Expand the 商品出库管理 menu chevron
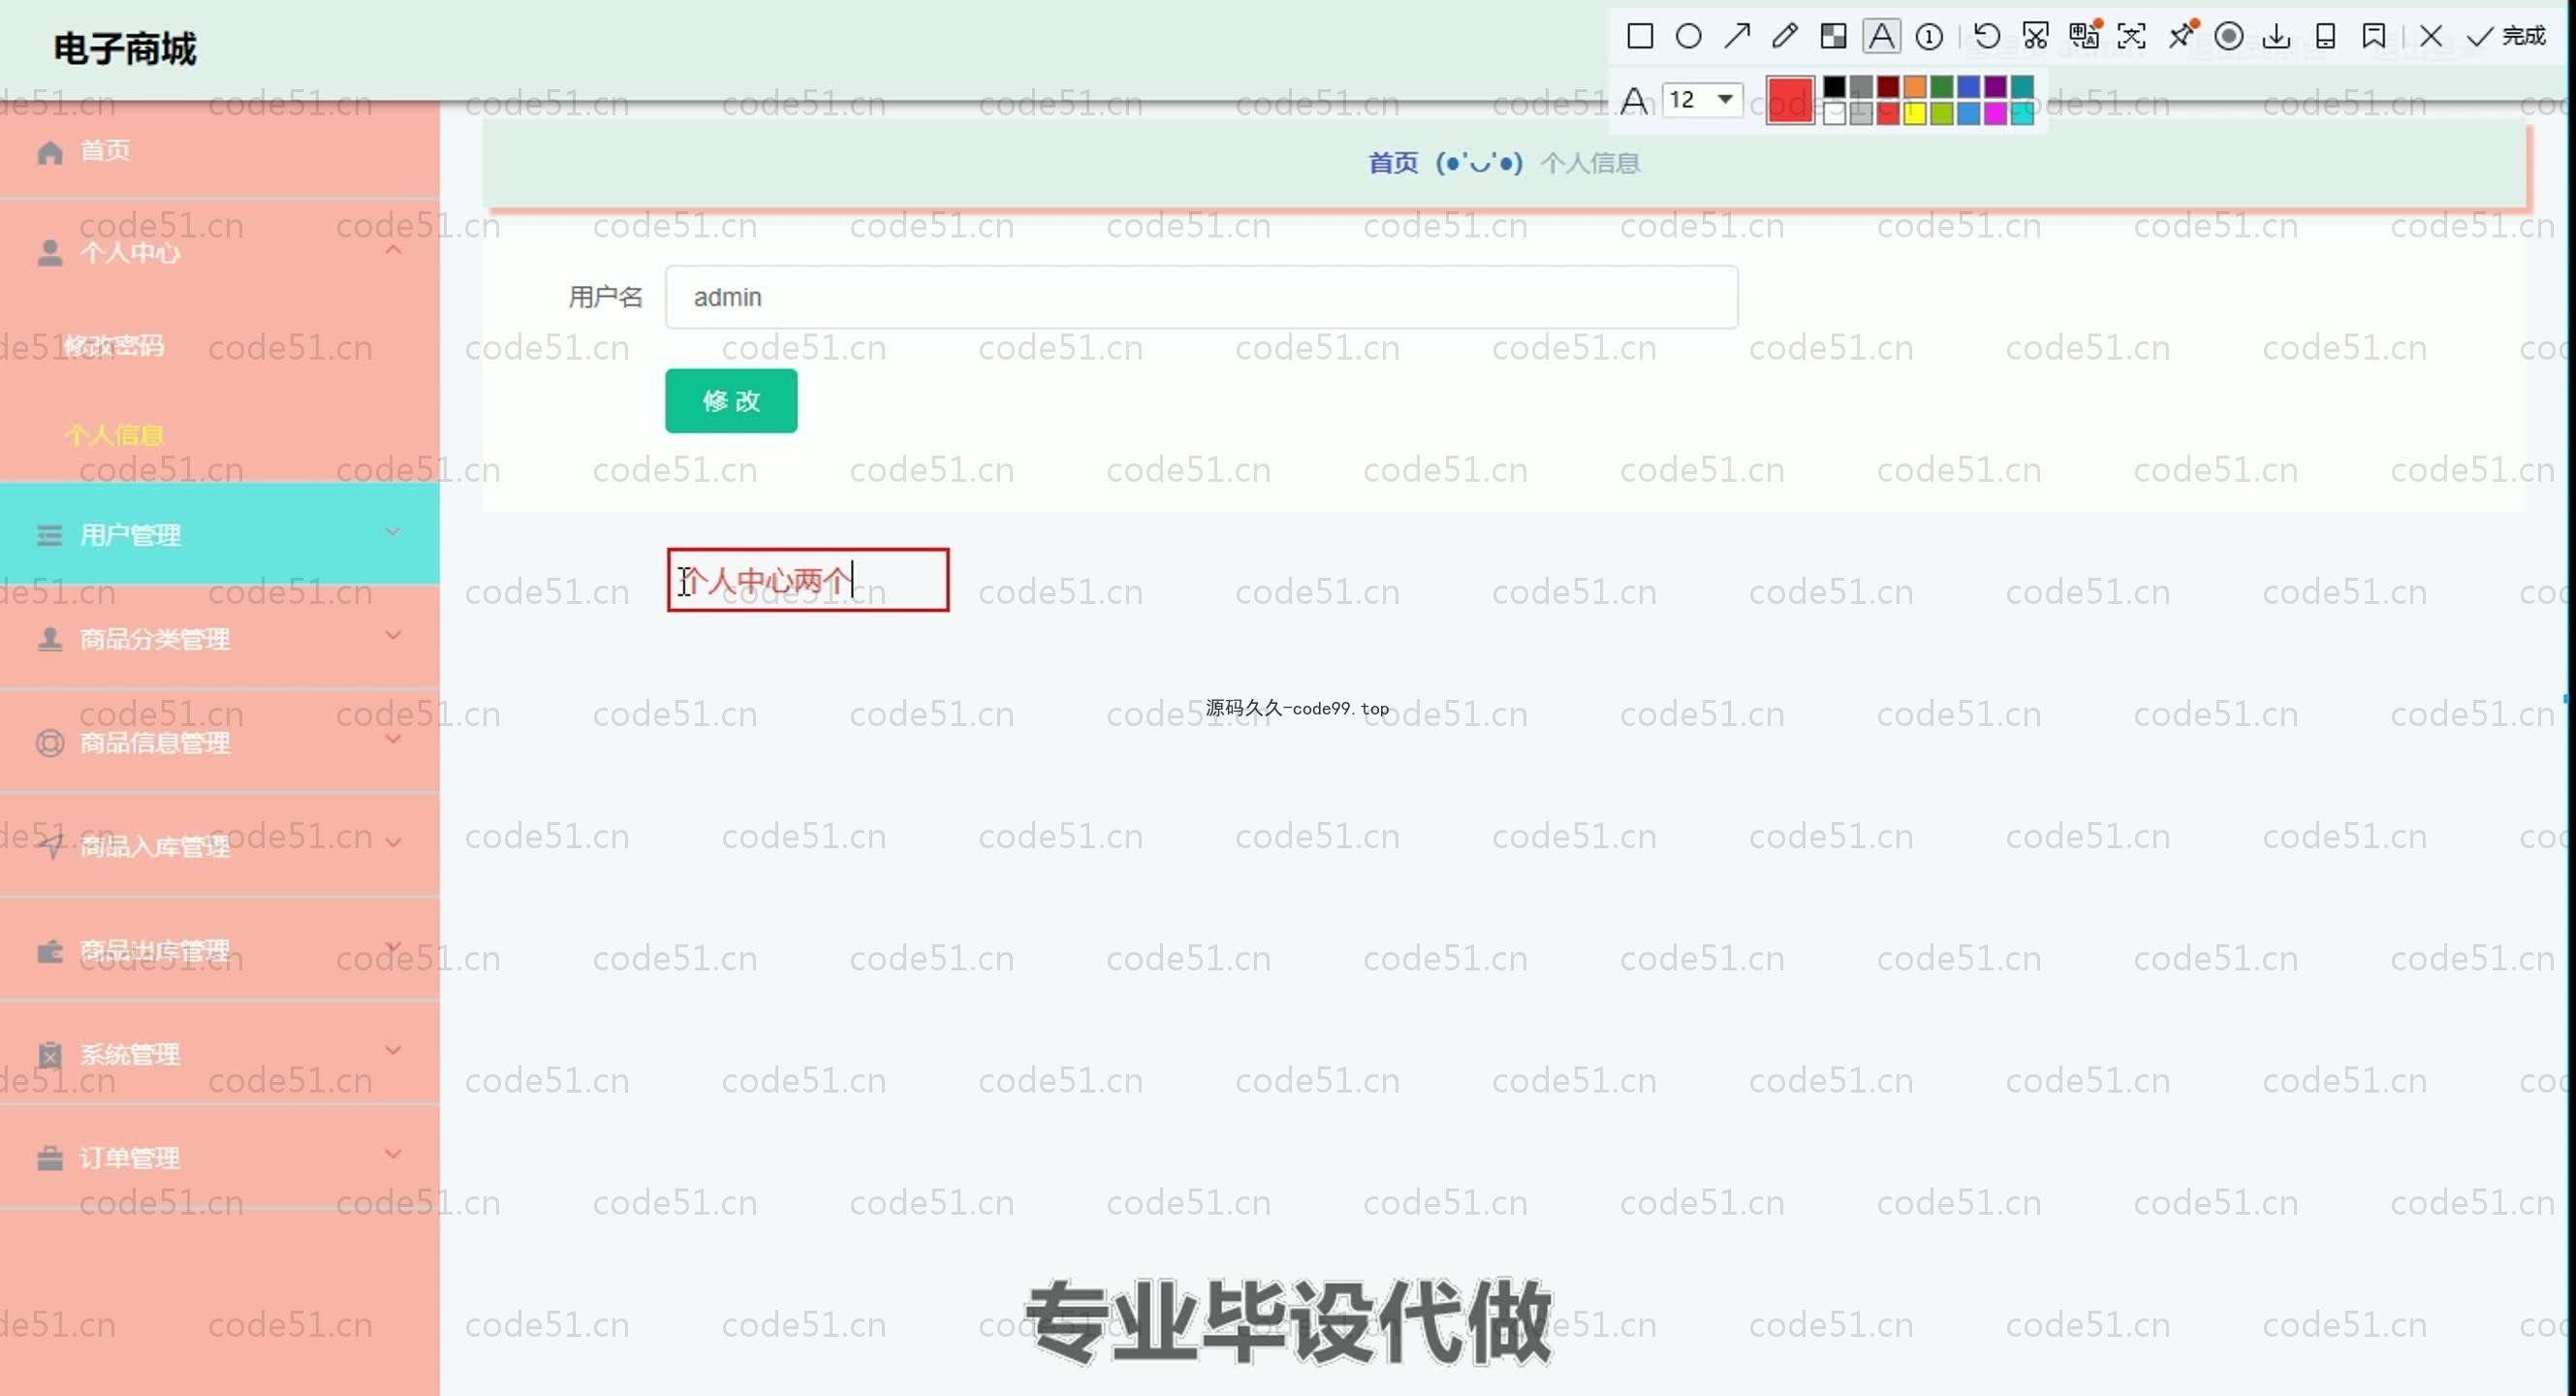The height and width of the screenshot is (1396, 2576). [x=393, y=946]
